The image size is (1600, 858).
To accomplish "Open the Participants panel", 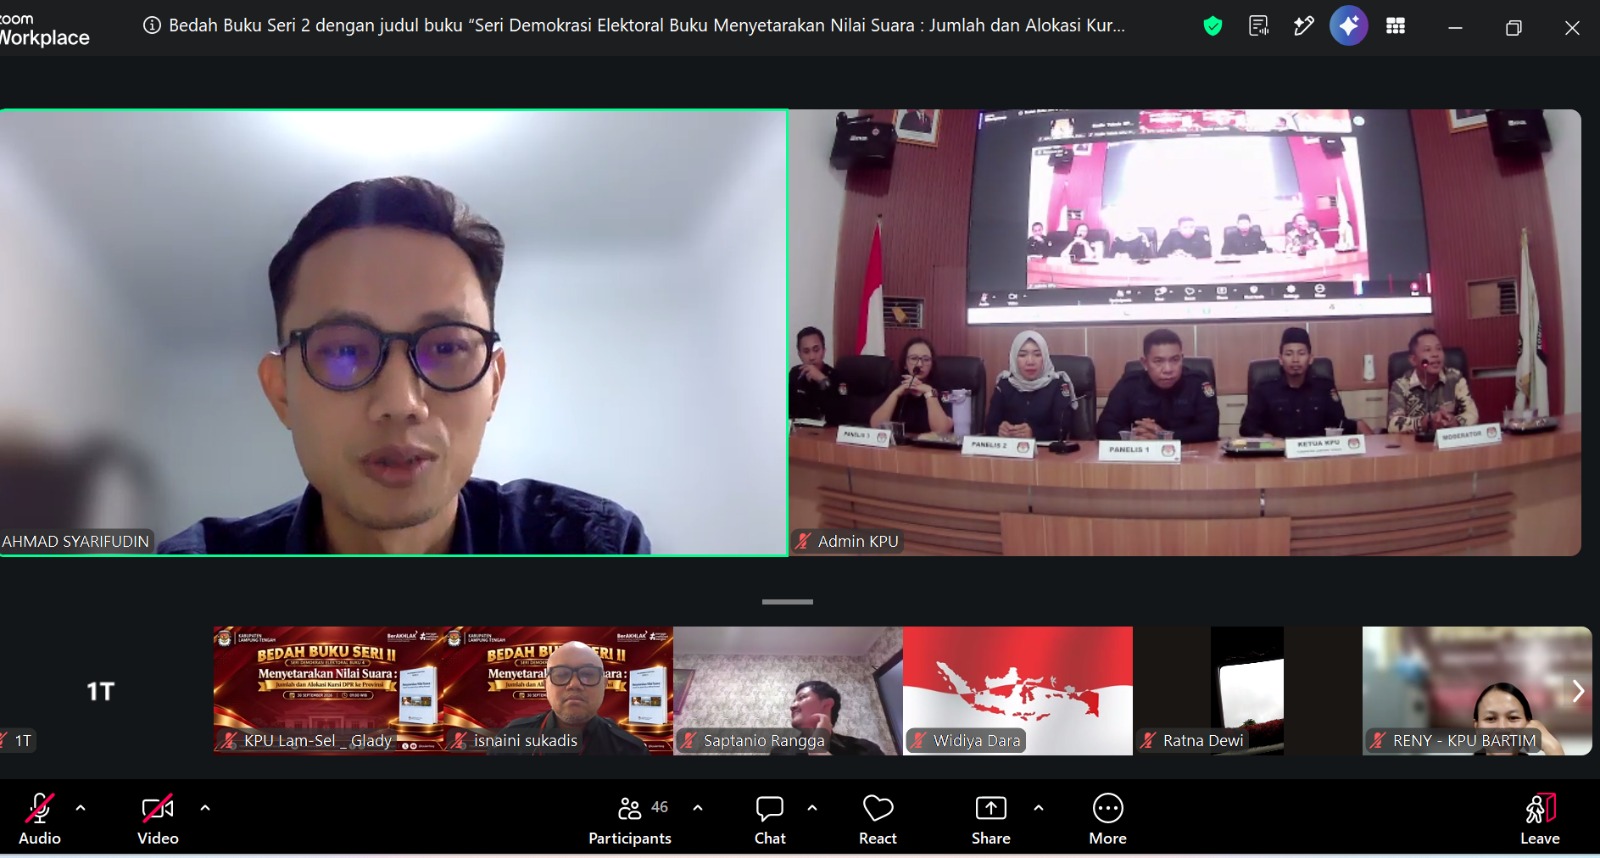I will 630,819.
